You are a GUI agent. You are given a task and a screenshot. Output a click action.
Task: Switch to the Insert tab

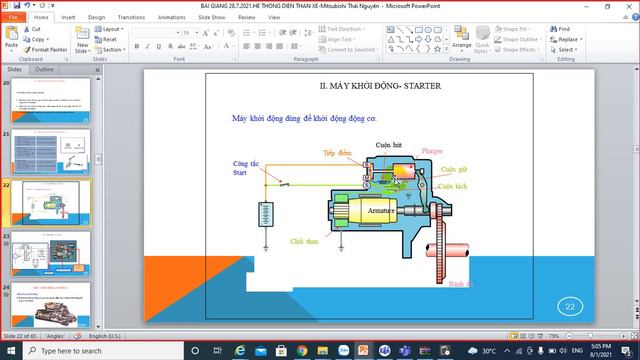[x=68, y=17]
